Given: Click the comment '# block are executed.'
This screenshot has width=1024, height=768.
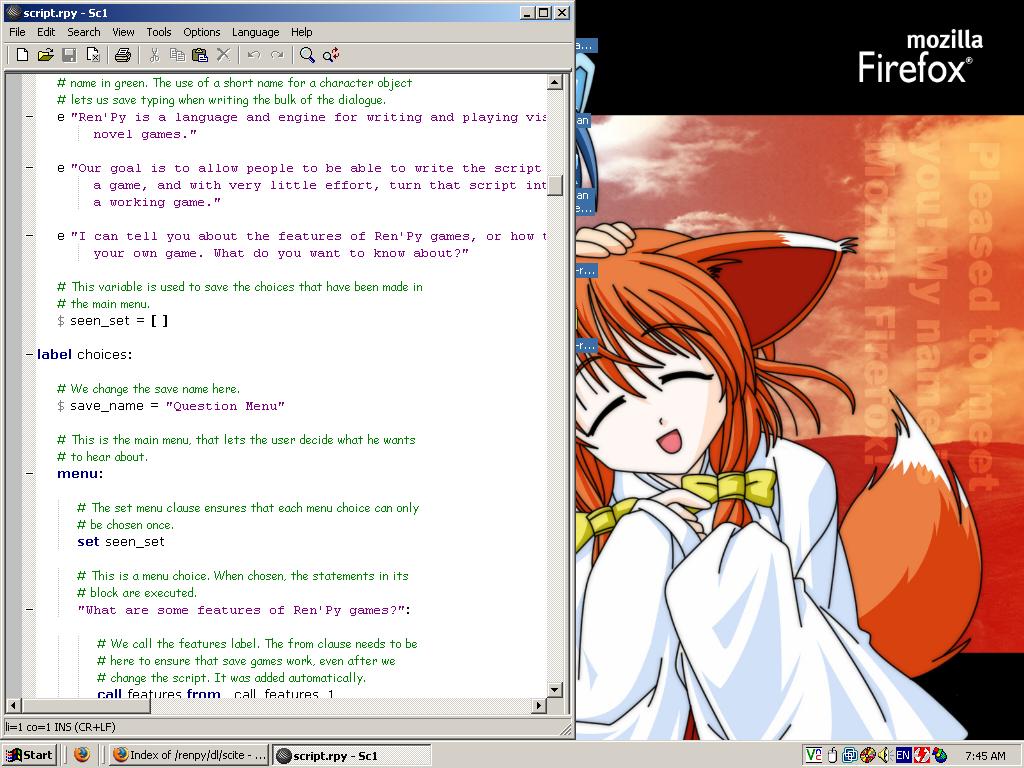Looking at the screenshot, I should click(136, 592).
